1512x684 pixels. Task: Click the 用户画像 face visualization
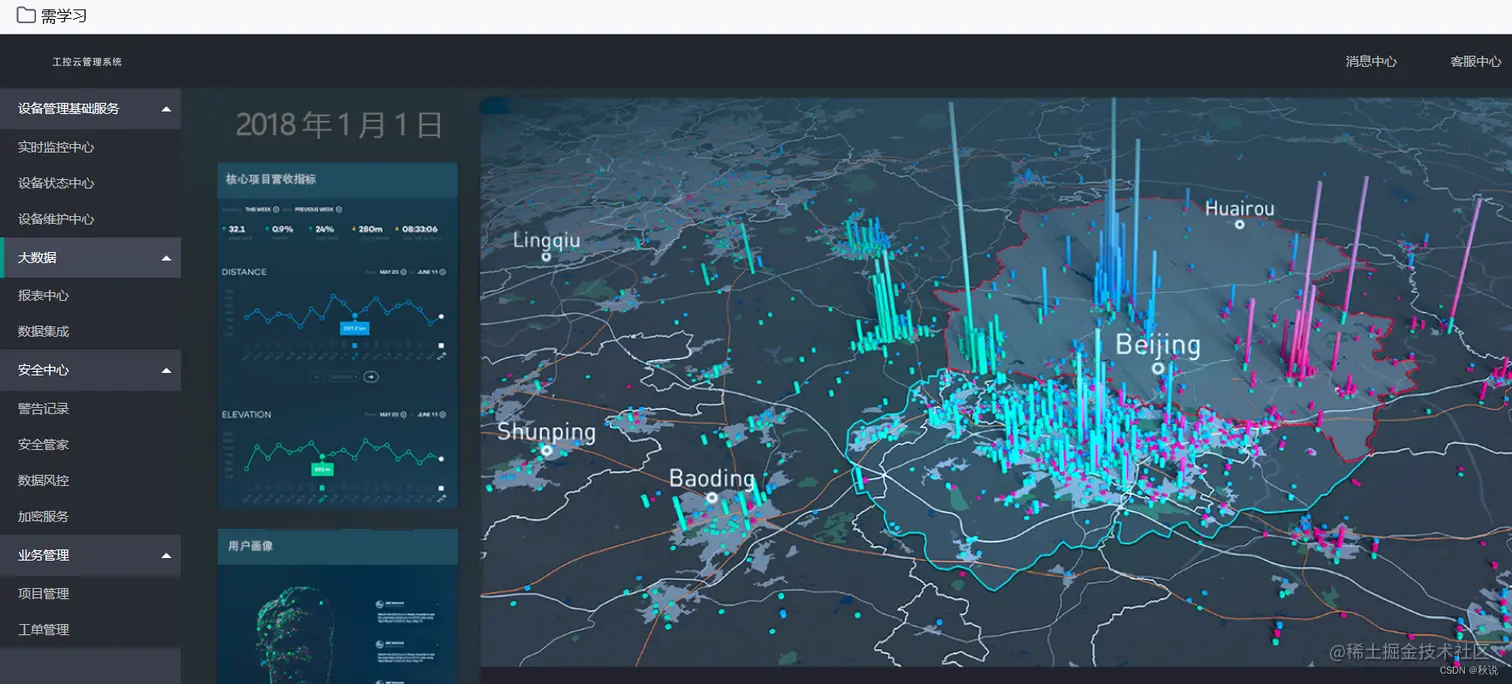tap(293, 635)
